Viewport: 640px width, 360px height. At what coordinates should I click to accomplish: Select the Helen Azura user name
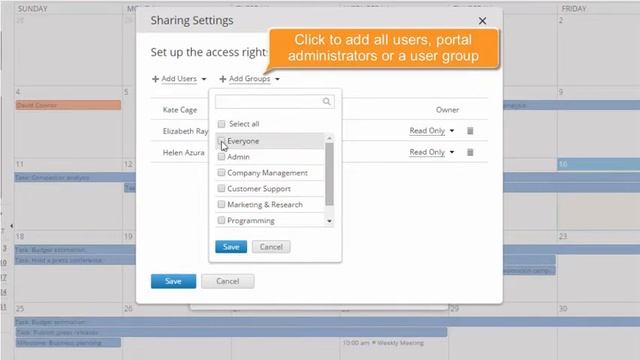pyautogui.click(x=183, y=152)
